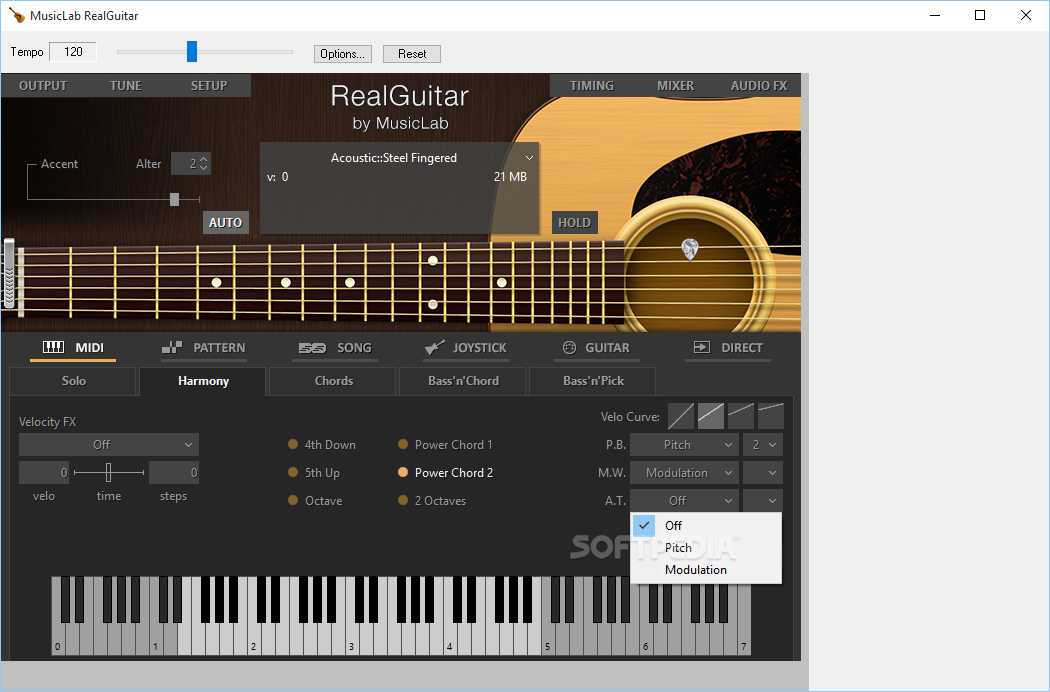Image resolution: width=1050 pixels, height=692 pixels.
Task: Click the JOYSTICK guitar icon
Action: 435,347
